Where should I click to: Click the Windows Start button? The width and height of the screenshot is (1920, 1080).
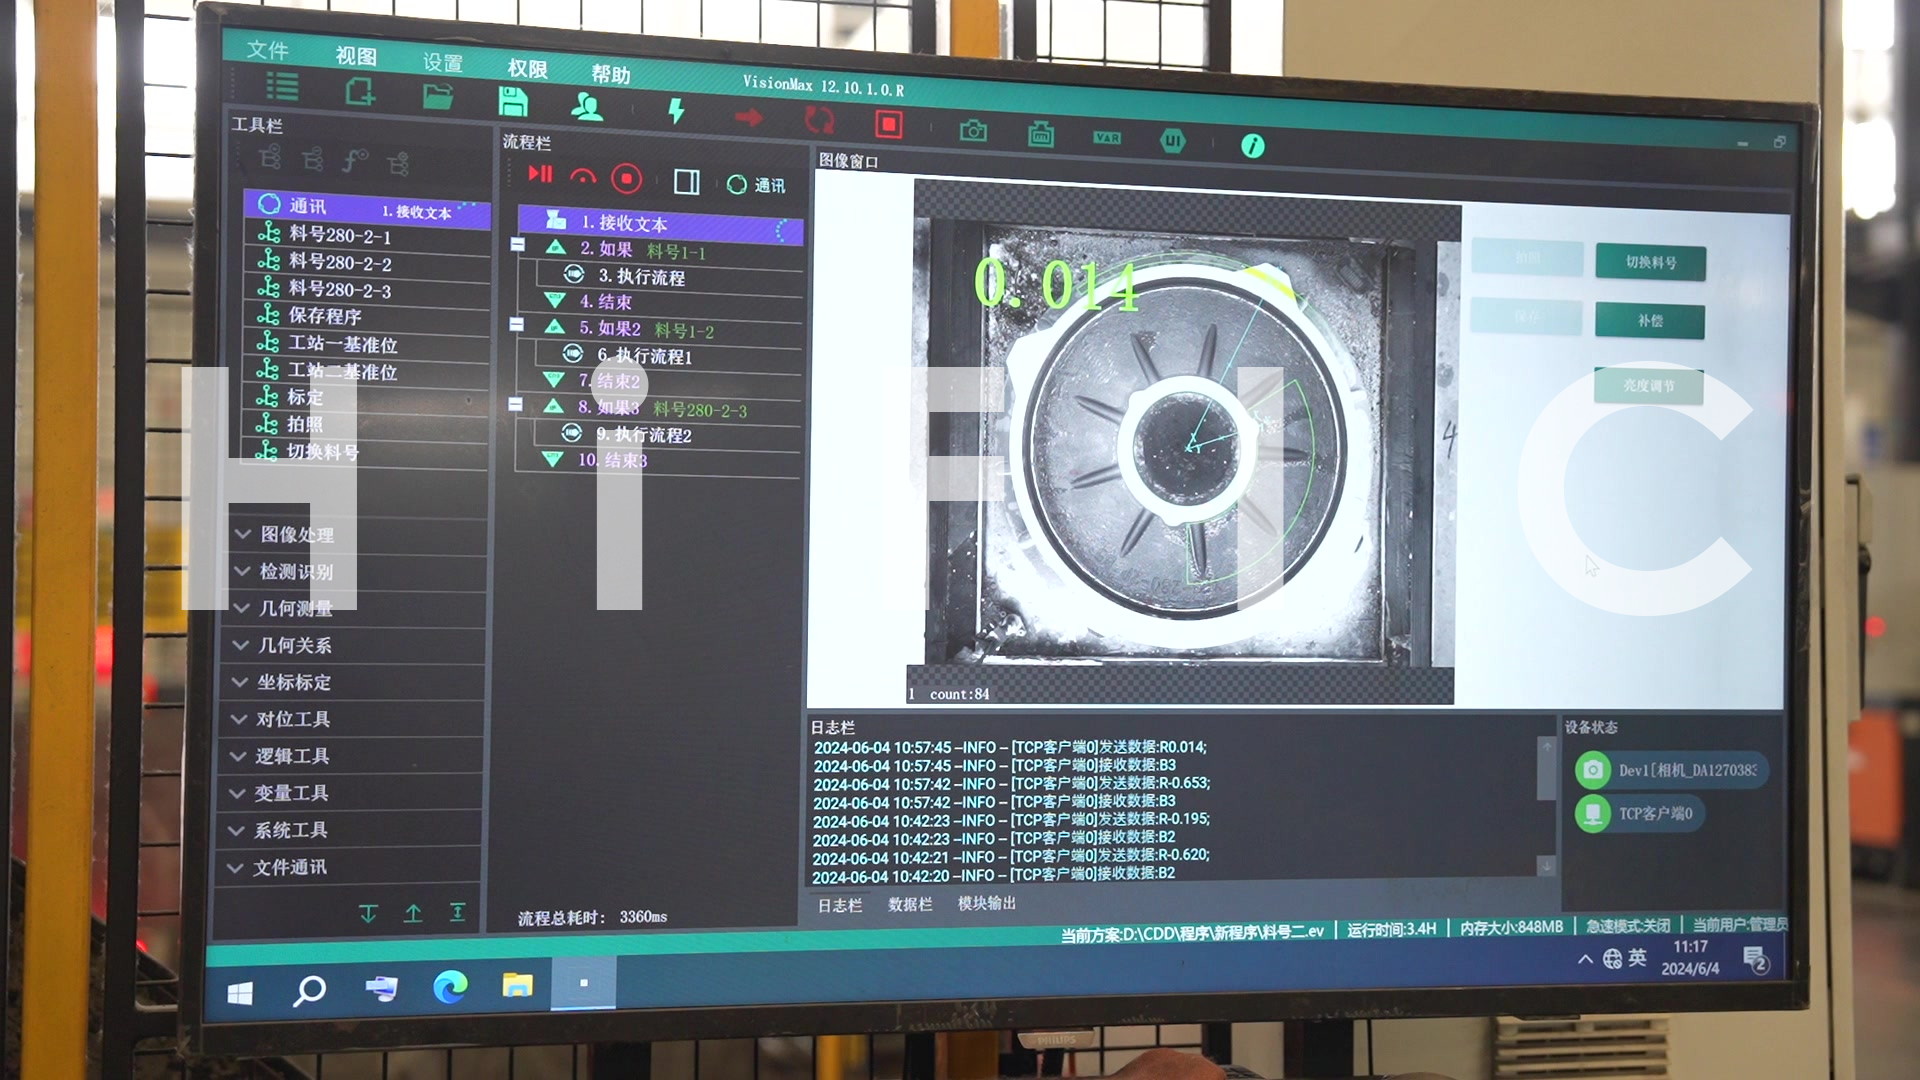(240, 993)
